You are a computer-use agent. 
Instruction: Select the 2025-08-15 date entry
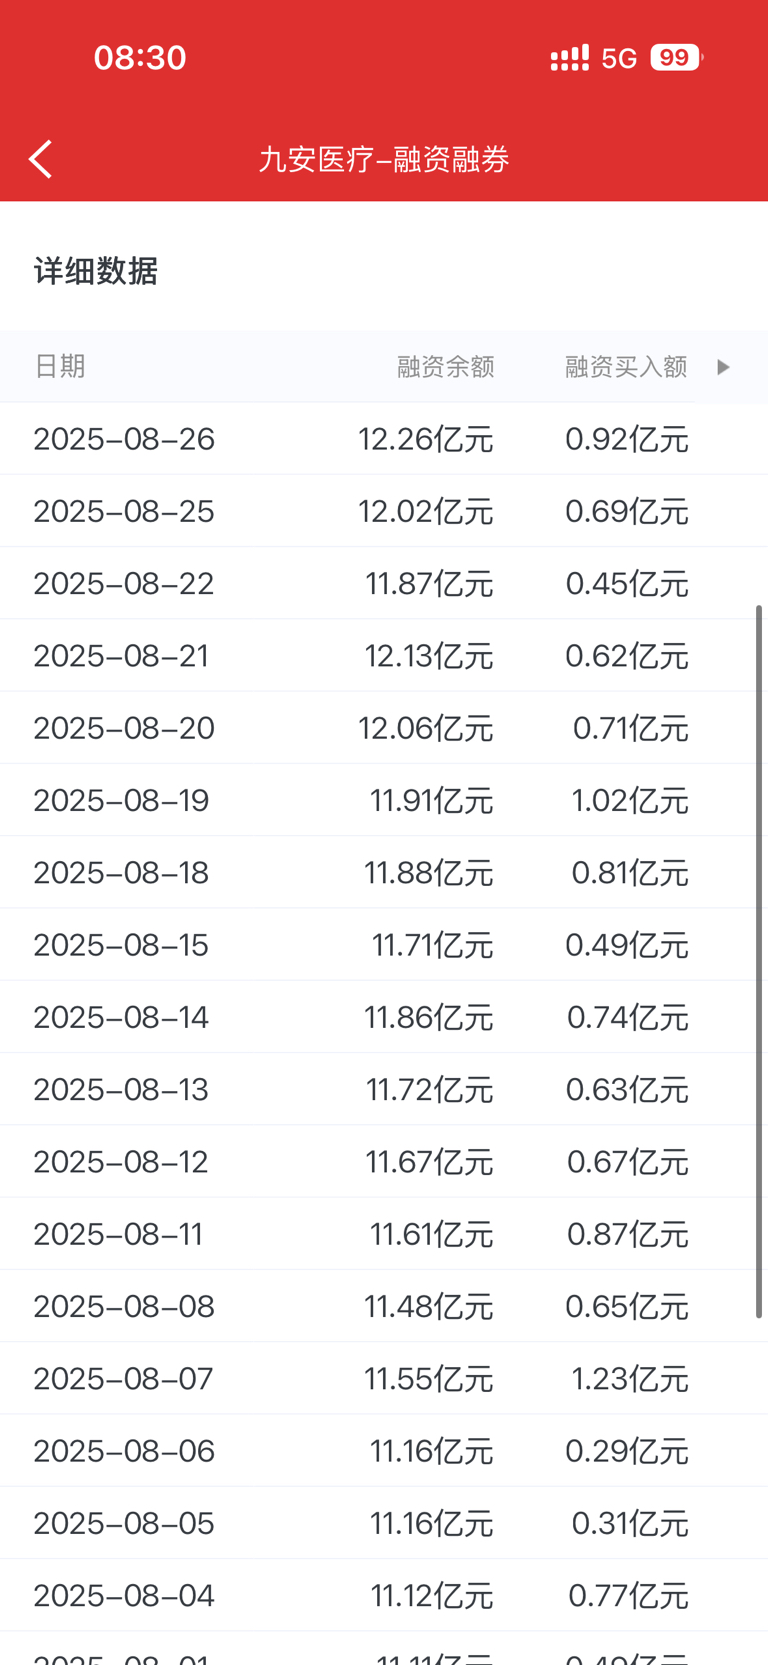coord(121,945)
